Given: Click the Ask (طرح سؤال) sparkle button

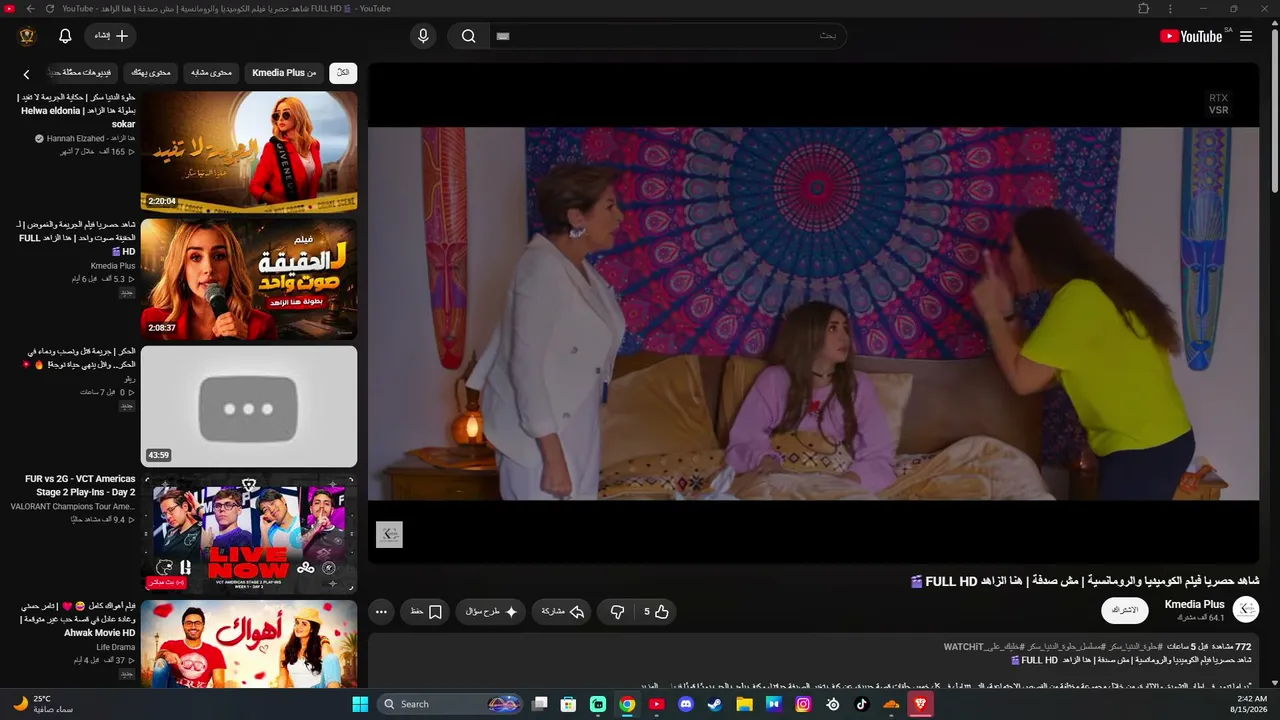Looking at the screenshot, I should [491, 612].
